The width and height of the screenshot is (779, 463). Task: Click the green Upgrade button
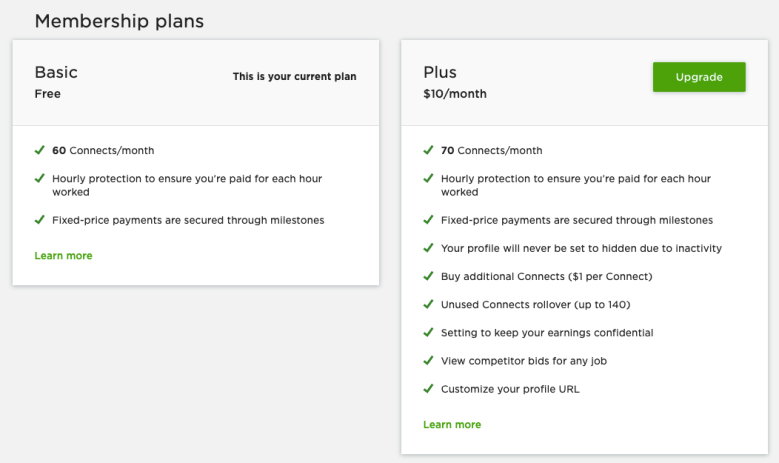coord(699,77)
